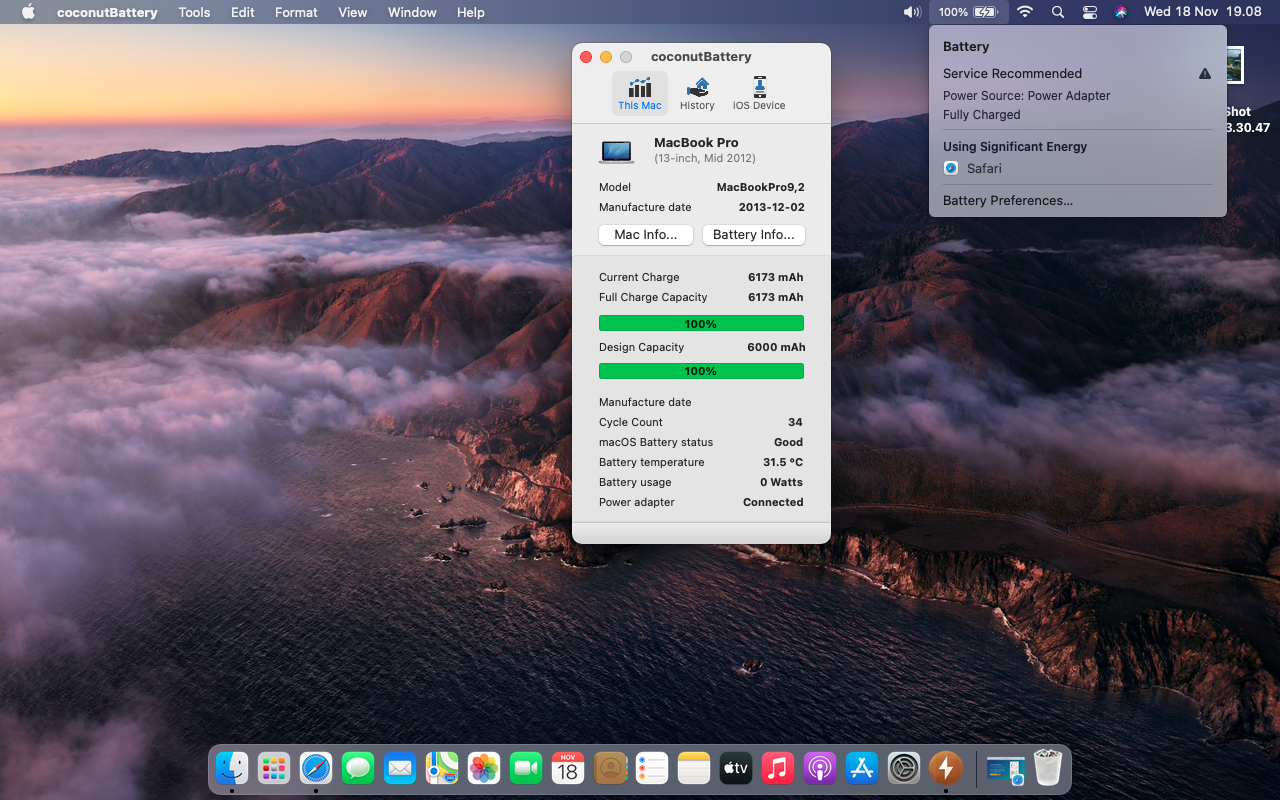Open the App Store from the Dock

click(861, 768)
